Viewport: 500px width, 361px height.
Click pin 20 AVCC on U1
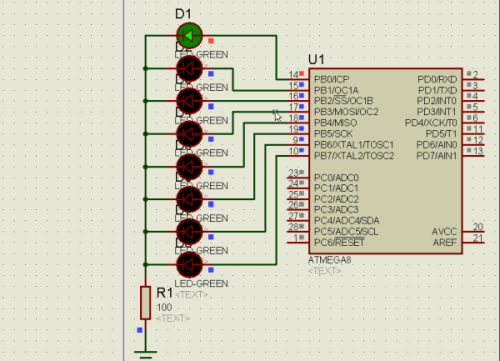(473, 232)
